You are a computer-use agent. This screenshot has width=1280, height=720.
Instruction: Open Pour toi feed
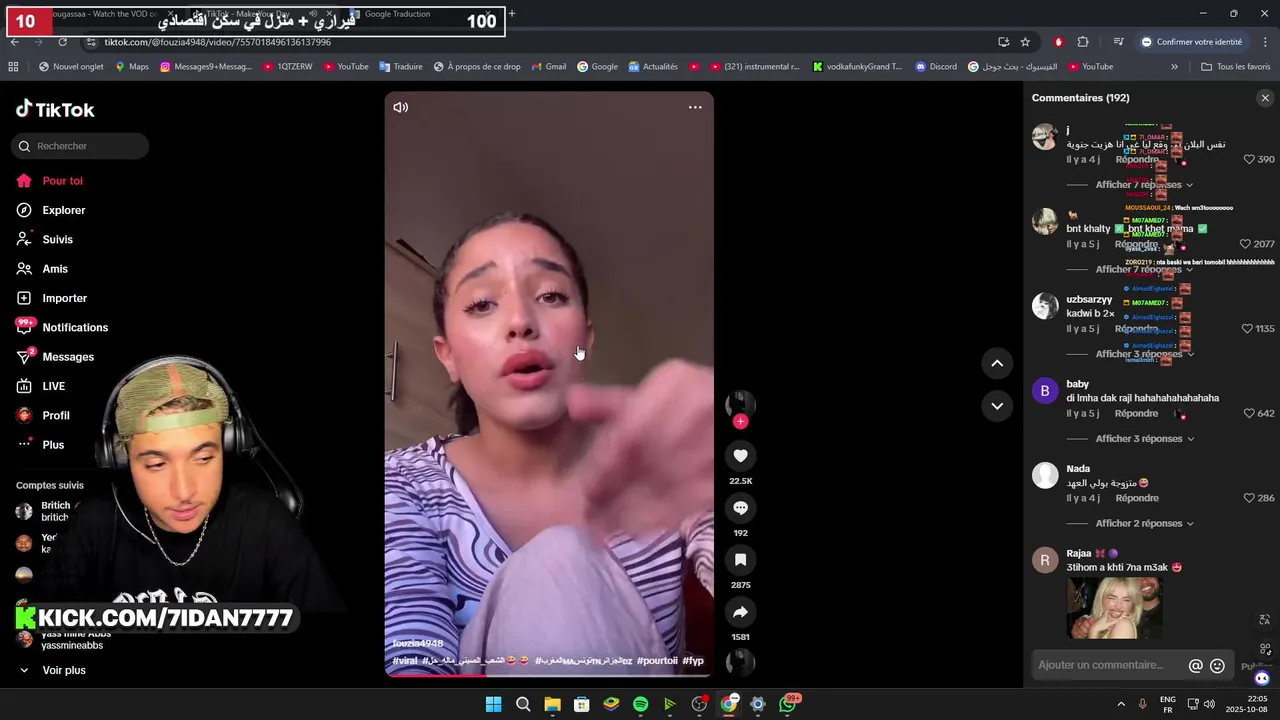50,181
